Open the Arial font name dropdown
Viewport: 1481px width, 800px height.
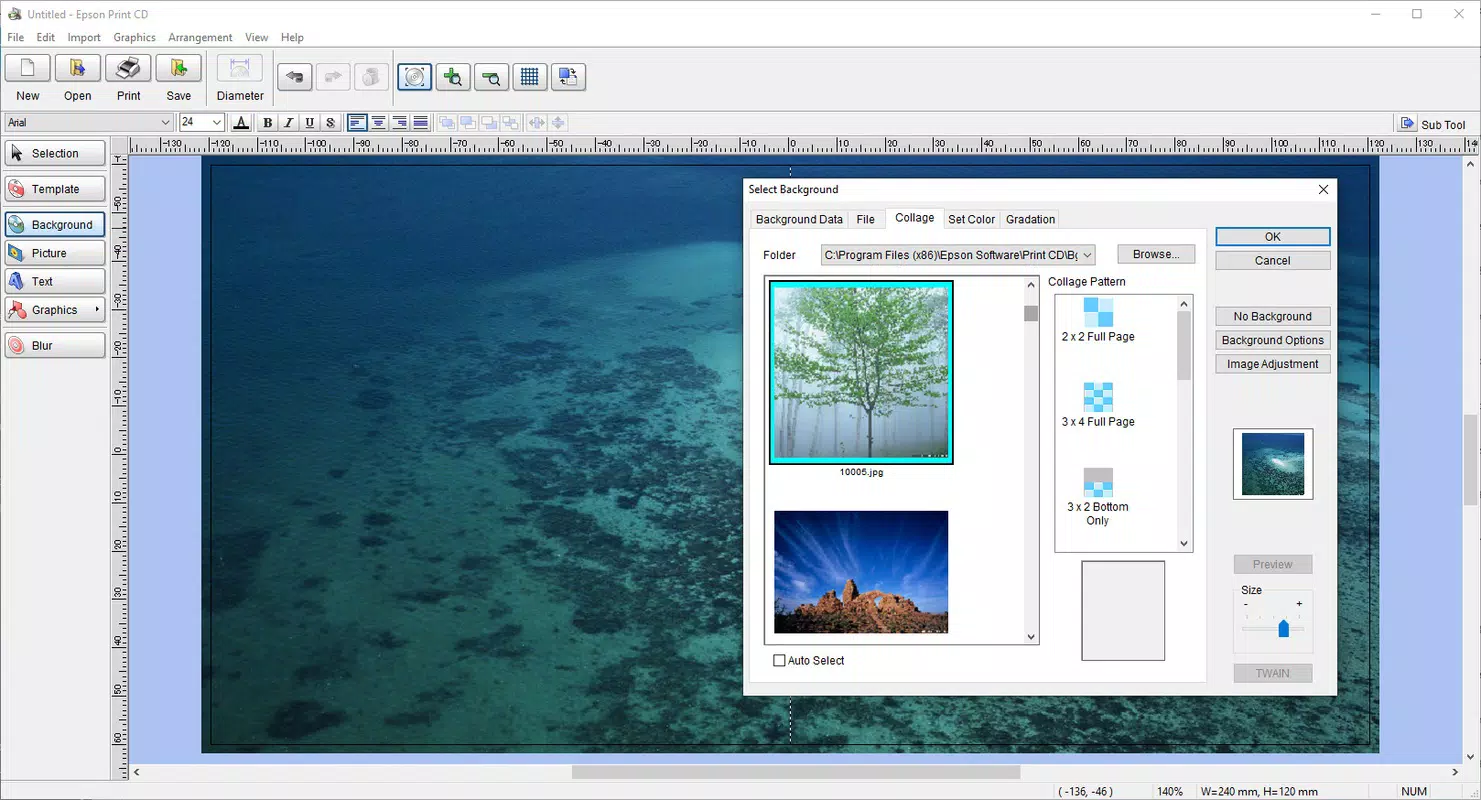(x=166, y=122)
